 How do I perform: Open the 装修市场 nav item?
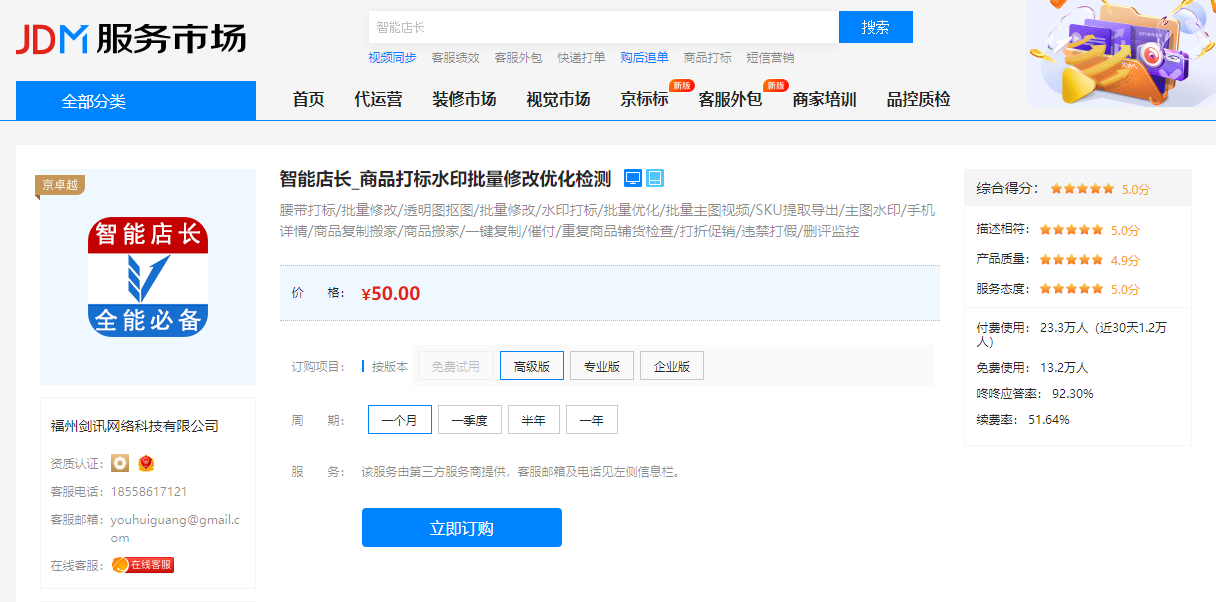(x=464, y=100)
